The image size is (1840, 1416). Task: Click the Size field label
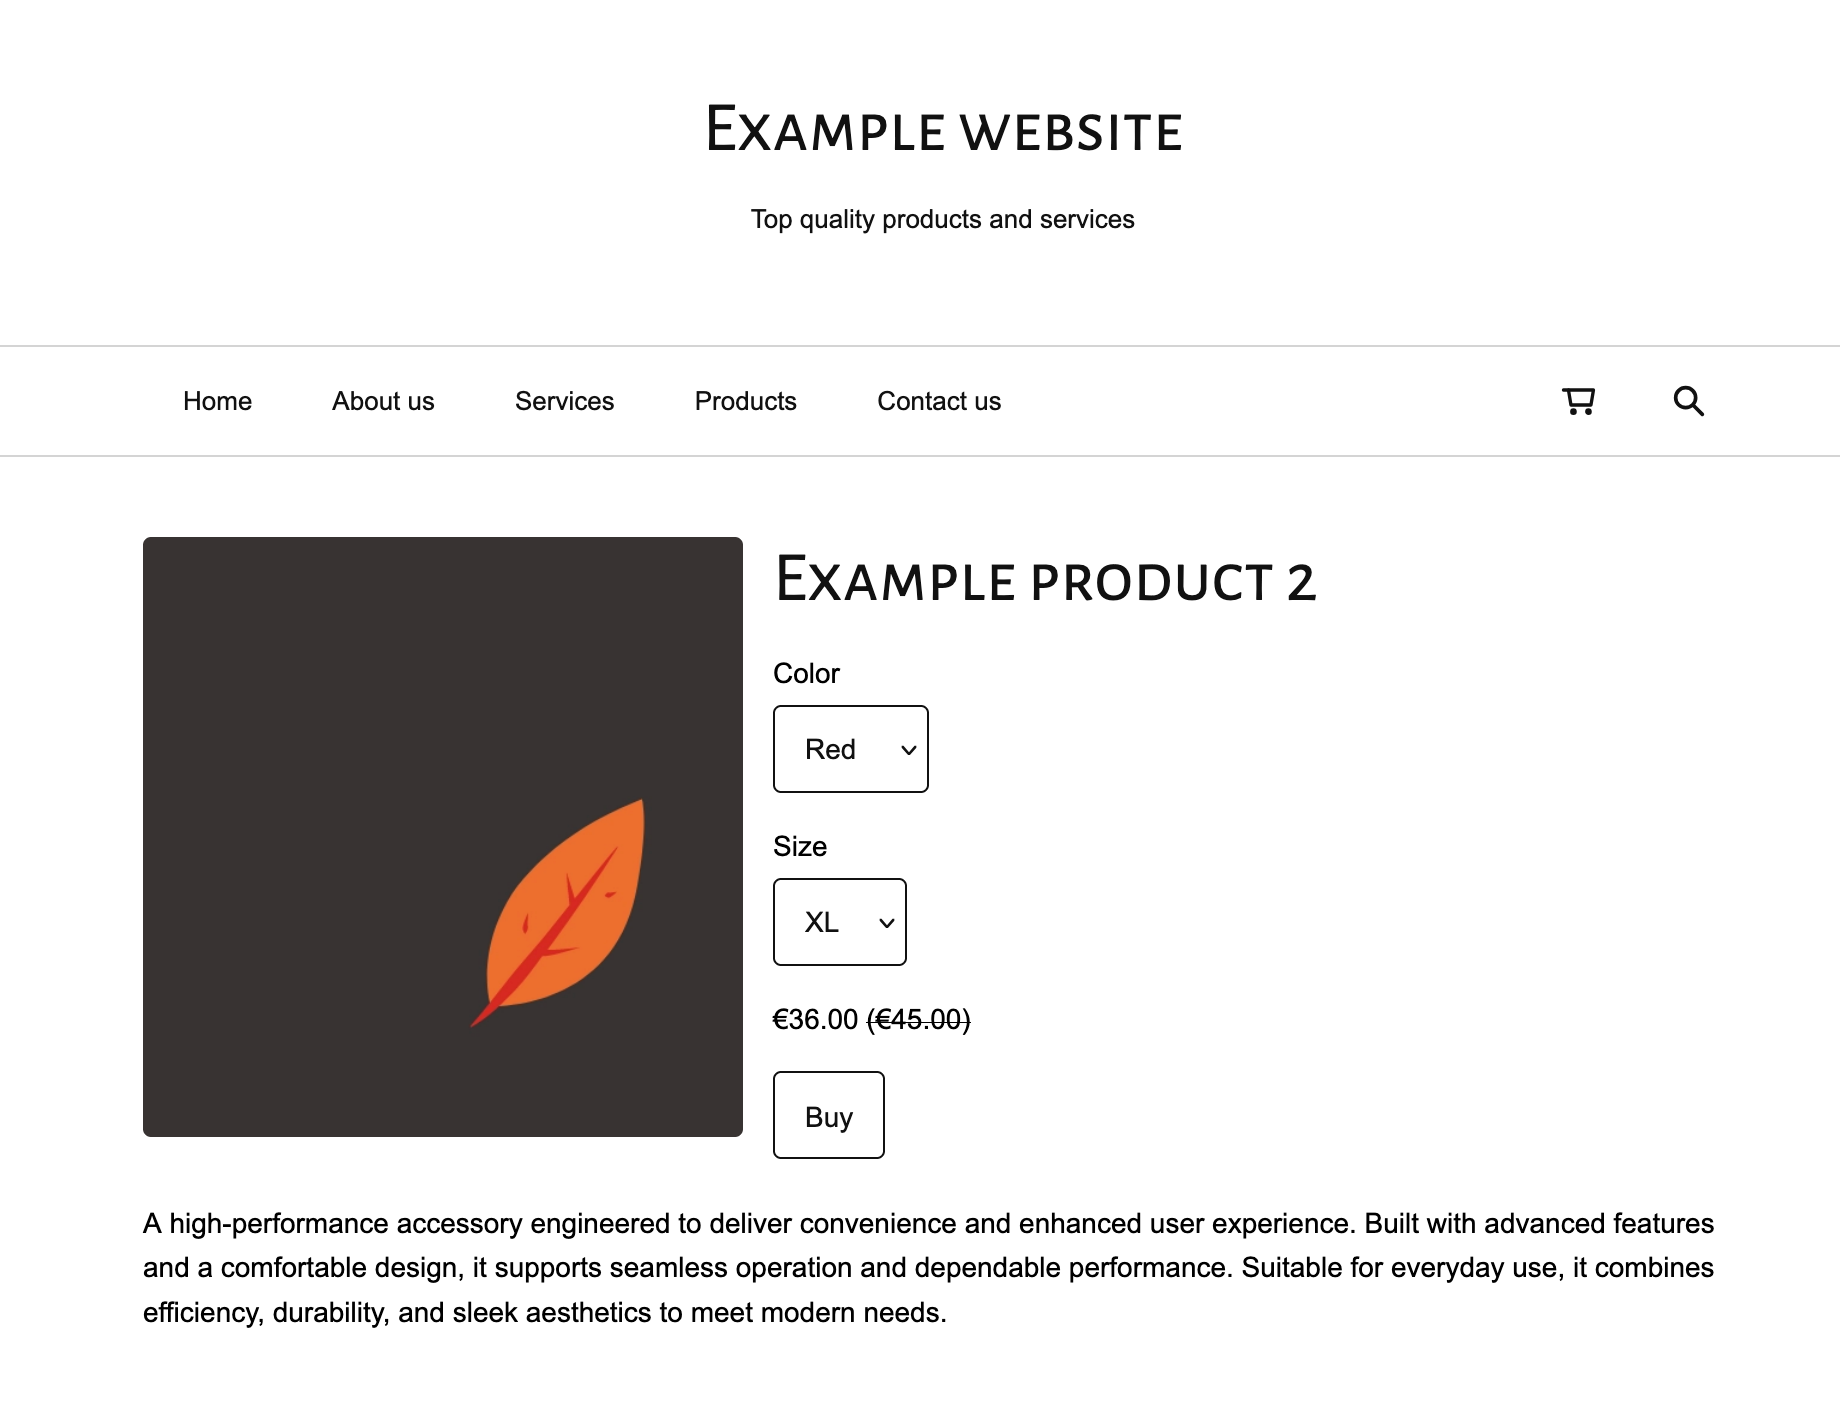tap(799, 846)
